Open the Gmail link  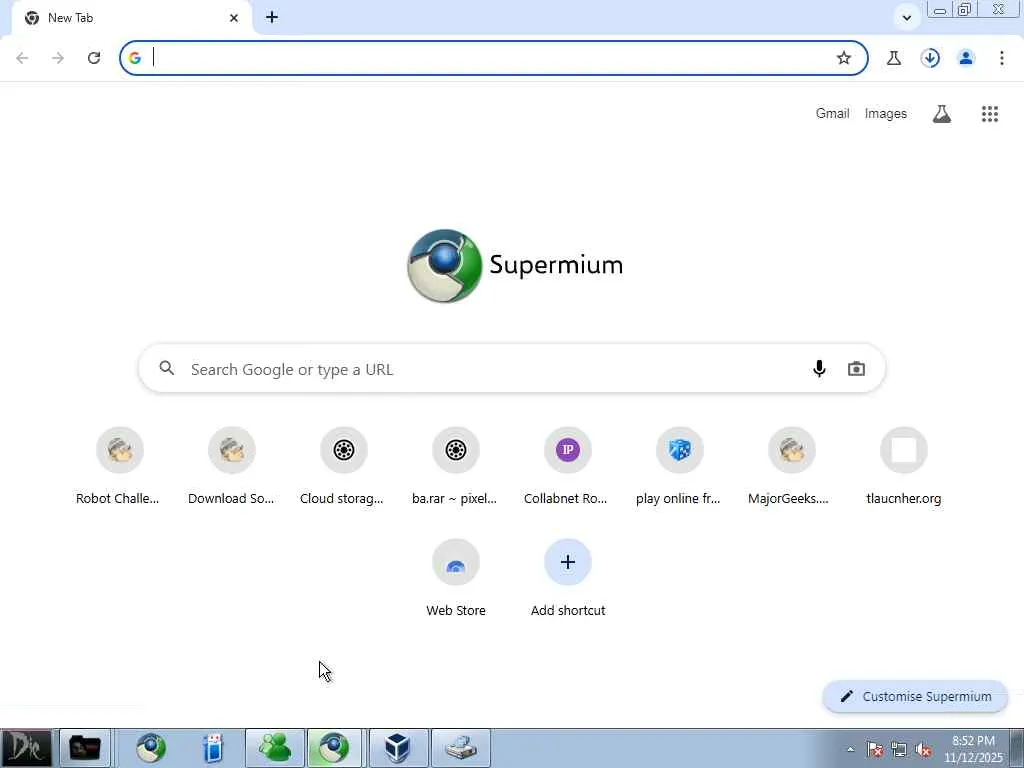[x=832, y=114]
